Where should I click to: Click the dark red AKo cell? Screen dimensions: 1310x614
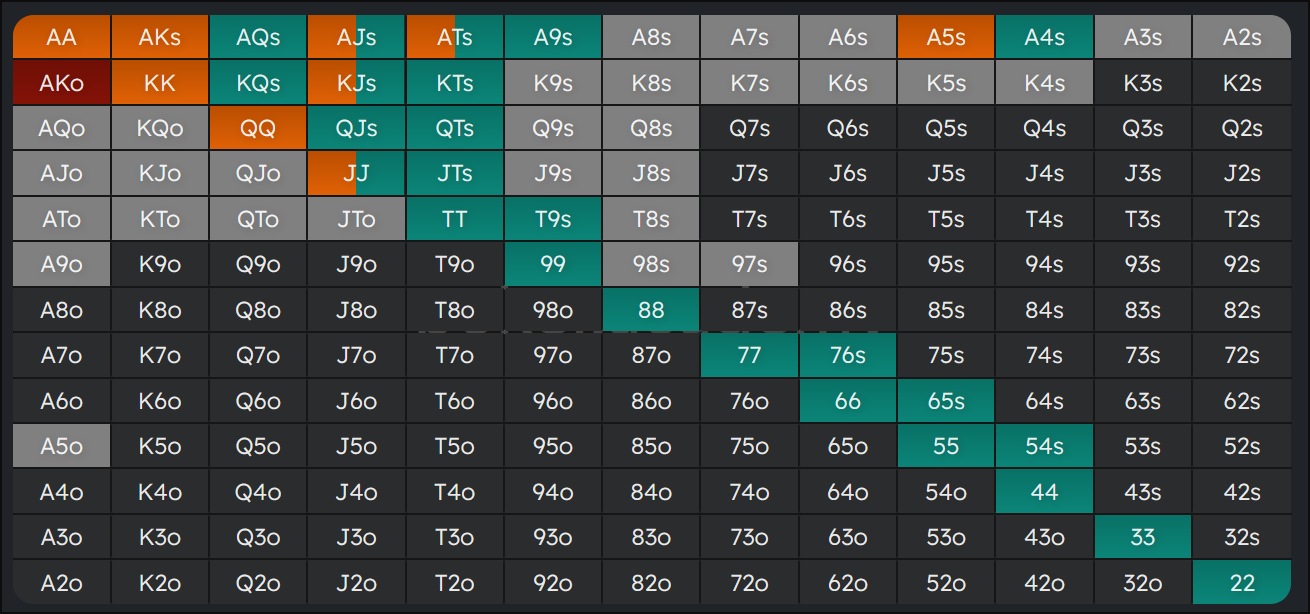pyautogui.click(x=61, y=83)
